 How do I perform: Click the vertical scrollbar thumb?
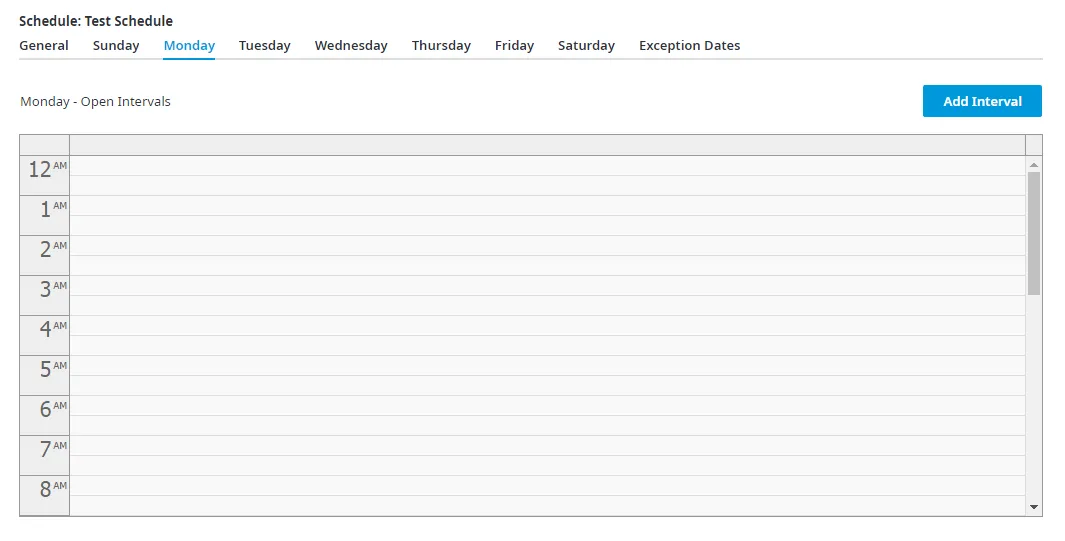tap(1034, 234)
